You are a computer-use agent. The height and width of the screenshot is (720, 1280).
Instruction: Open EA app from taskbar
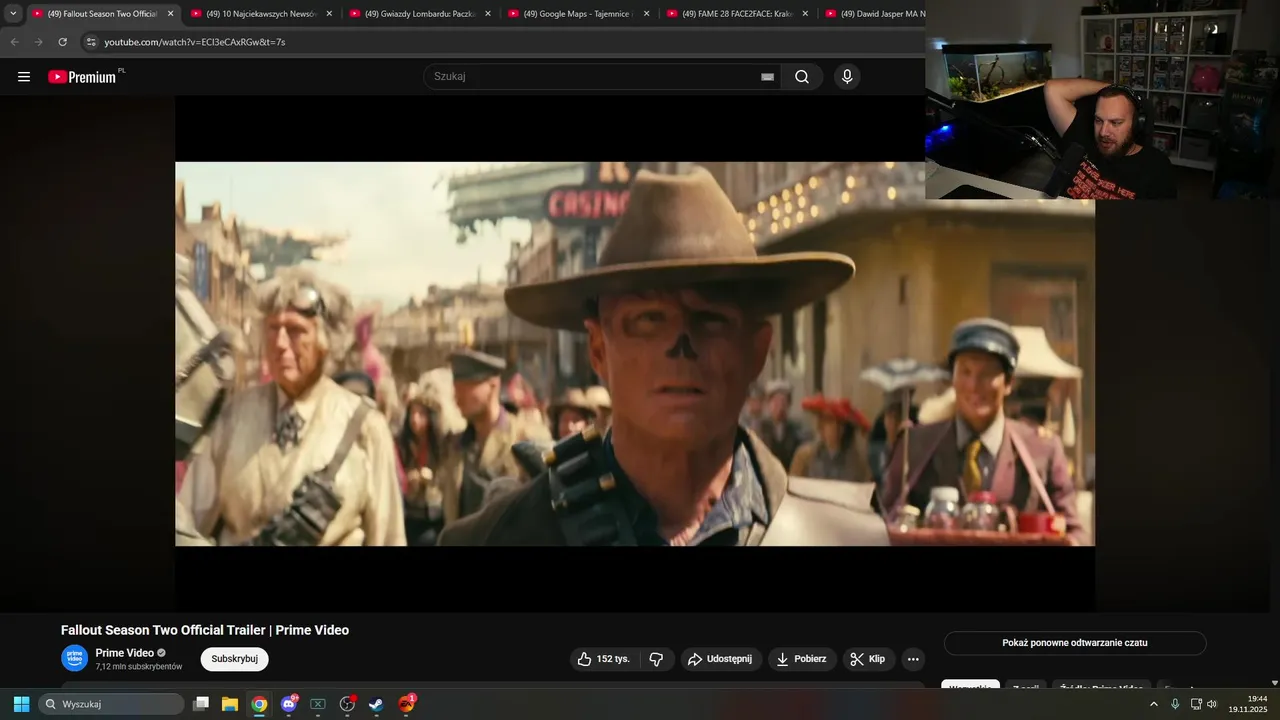pyautogui.click(x=406, y=704)
